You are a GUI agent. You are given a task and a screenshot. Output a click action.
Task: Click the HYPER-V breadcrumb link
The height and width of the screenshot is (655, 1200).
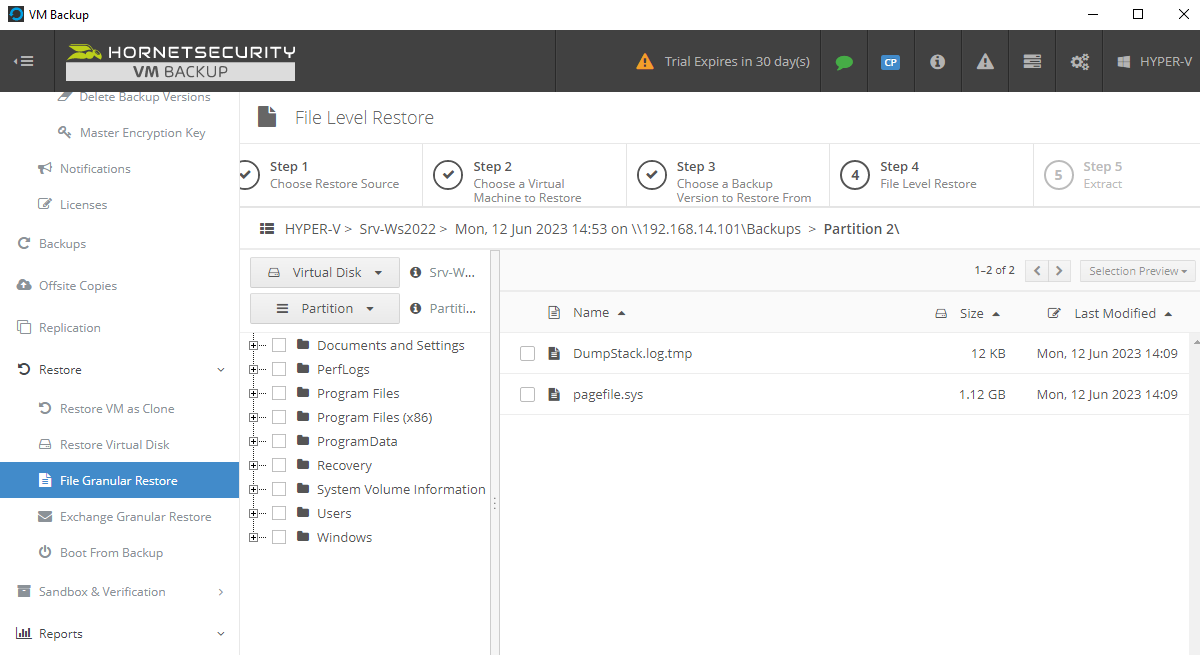312,229
